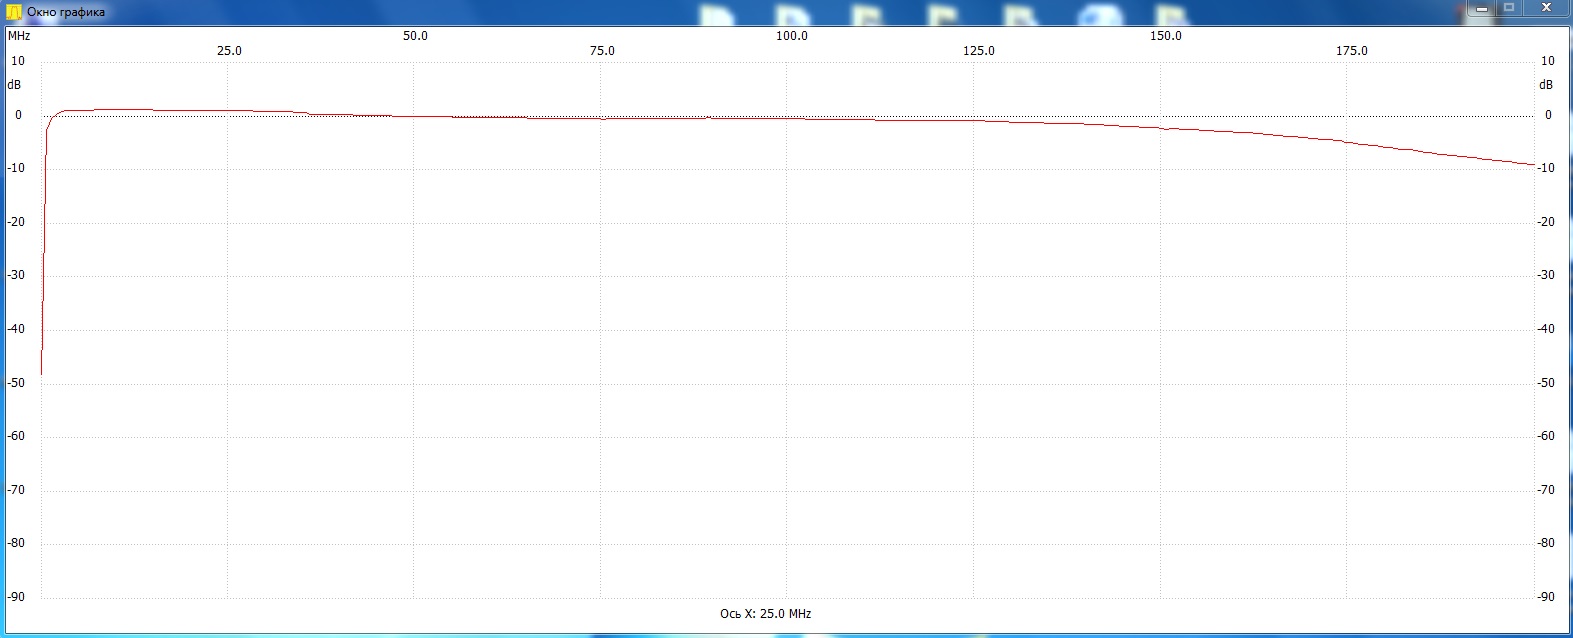Click the -10 value on left dB axis
The image size is (1573, 638).
[x=16, y=168]
